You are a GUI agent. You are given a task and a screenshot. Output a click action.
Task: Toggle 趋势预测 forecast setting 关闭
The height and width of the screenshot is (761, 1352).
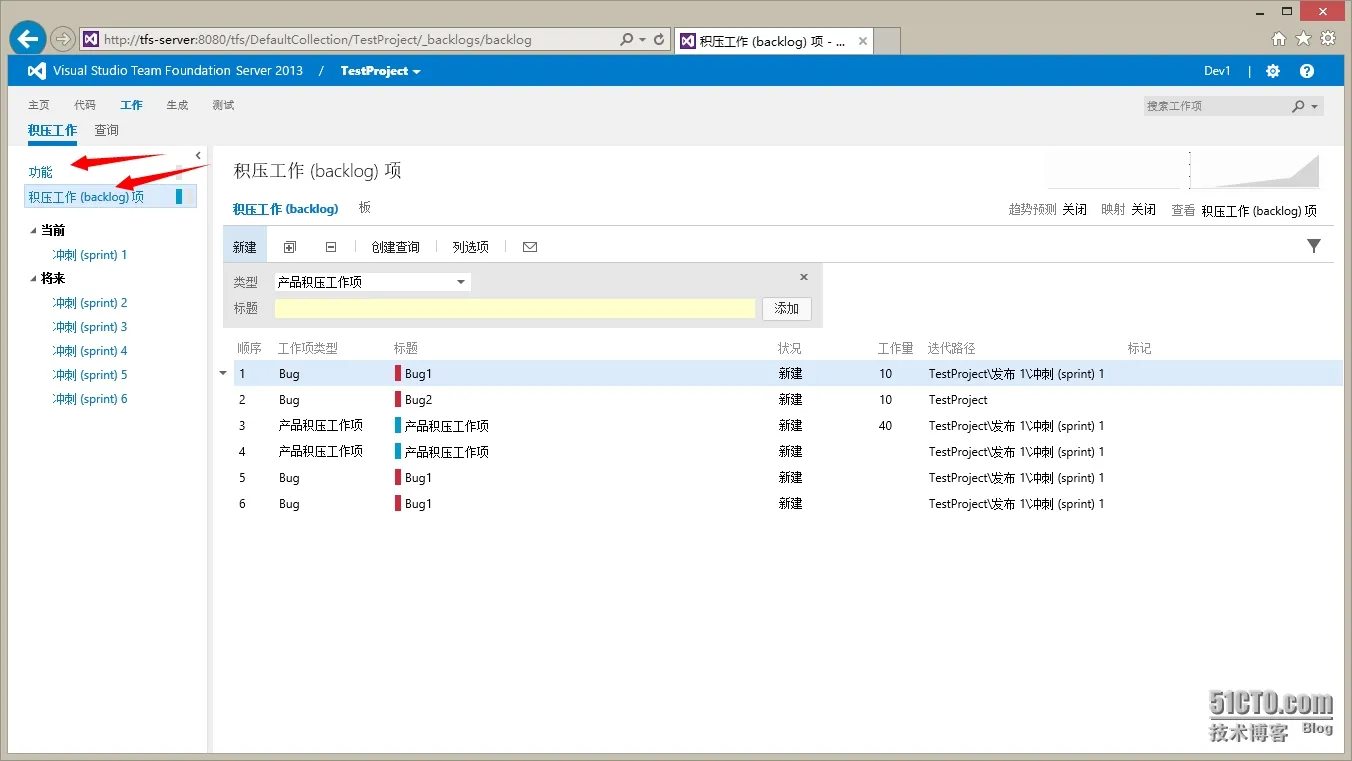[x=1074, y=210]
